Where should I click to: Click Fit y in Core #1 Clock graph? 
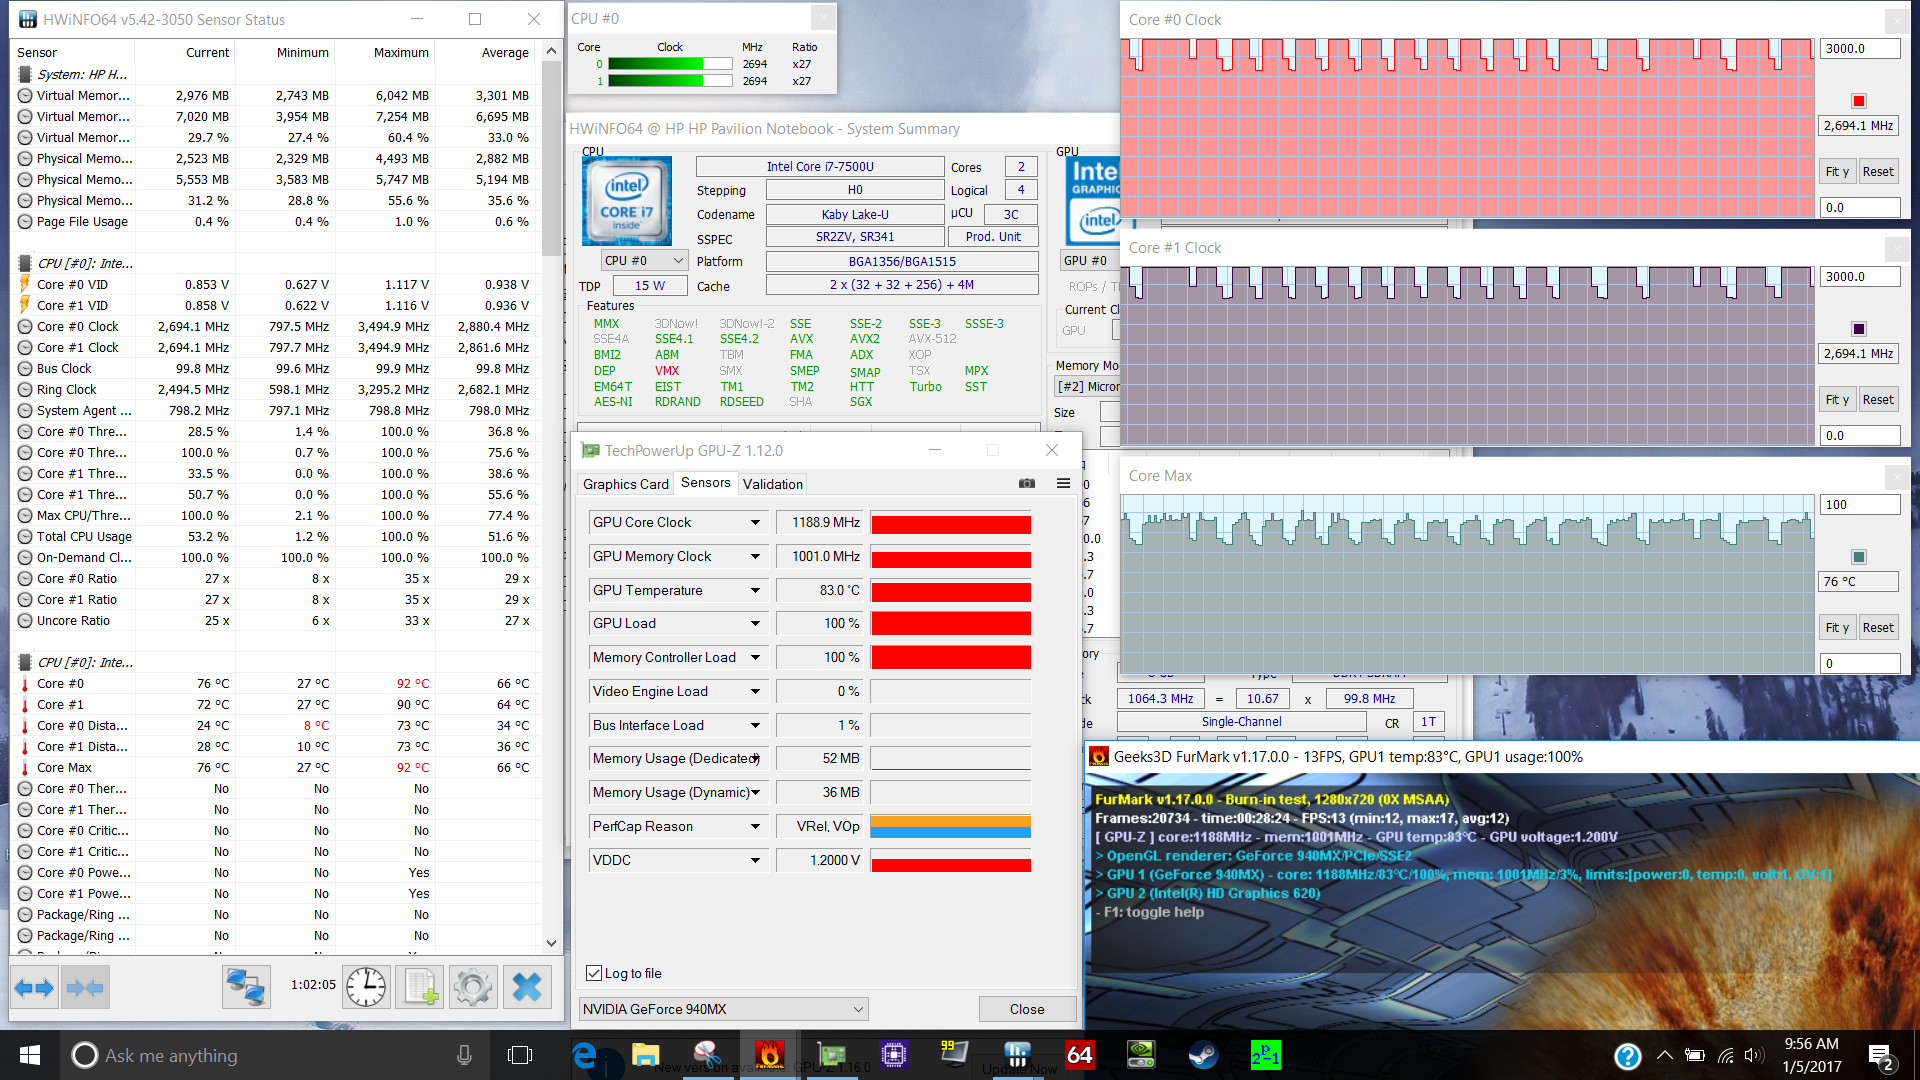(x=1837, y=399)
